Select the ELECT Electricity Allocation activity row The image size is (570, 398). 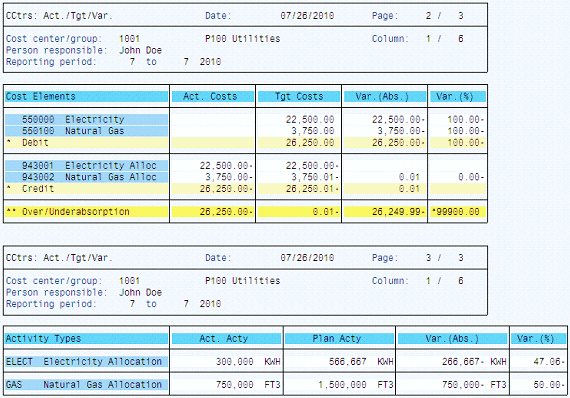[x=87, y=362]
